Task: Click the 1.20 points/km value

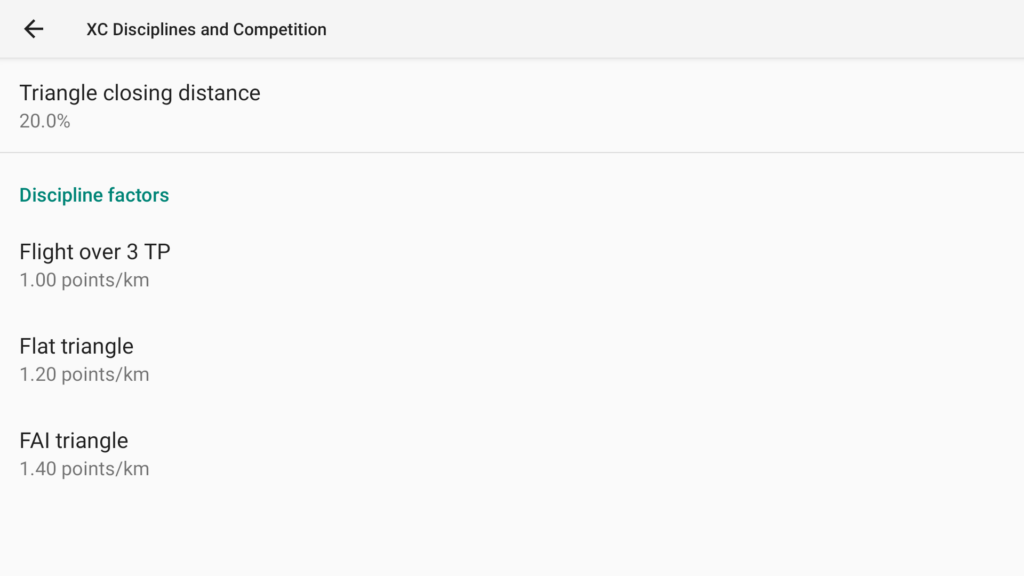Action: click(84, 375)
